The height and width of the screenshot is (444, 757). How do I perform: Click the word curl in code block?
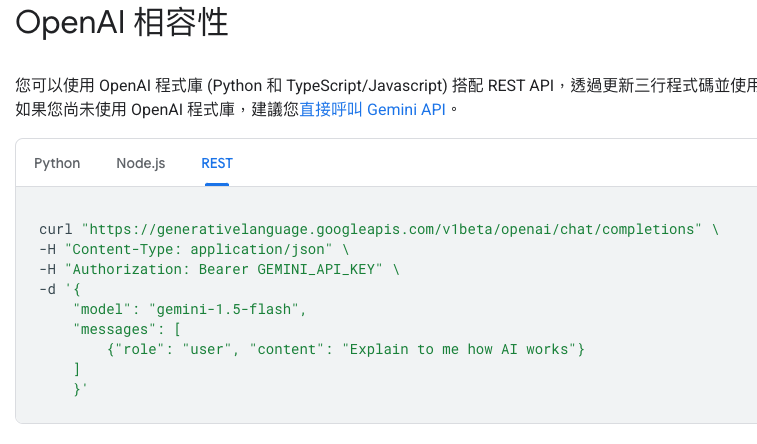click(x=56, y=229)
